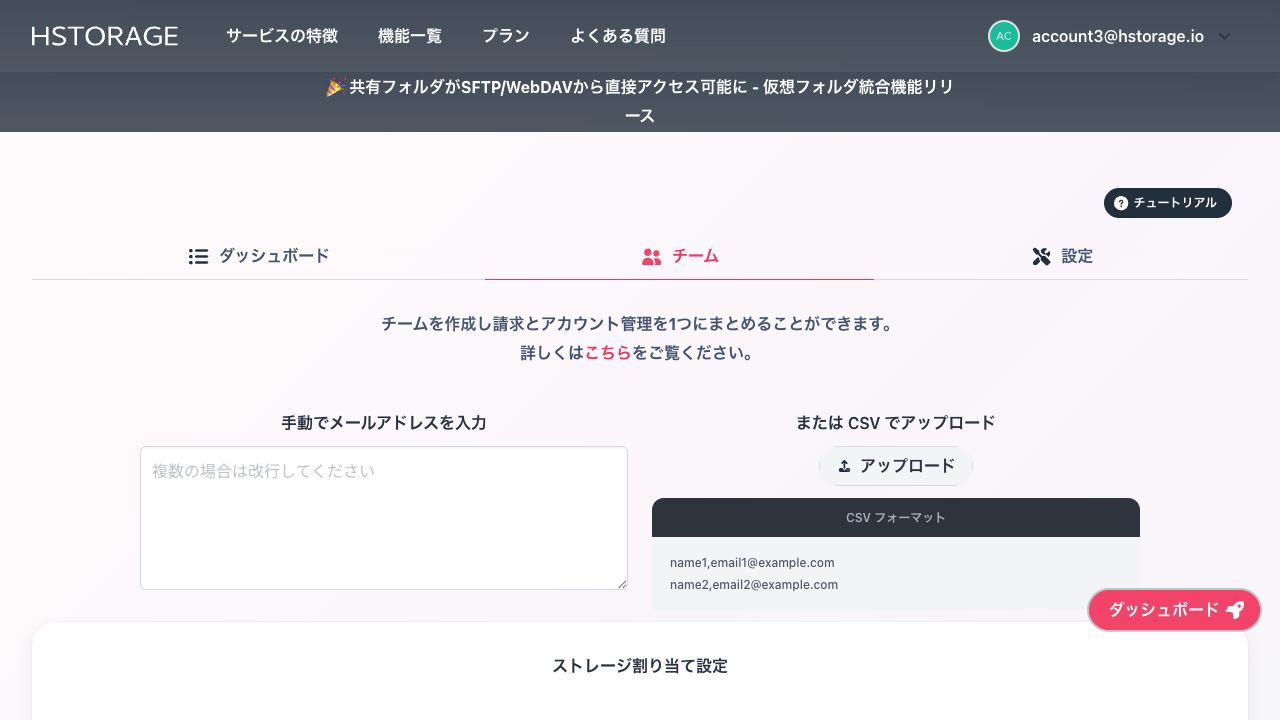The image size is (1280, 720).
Task: Open the SFTP/WebDAV announcement banner
Action: click(x=640, y=101)
